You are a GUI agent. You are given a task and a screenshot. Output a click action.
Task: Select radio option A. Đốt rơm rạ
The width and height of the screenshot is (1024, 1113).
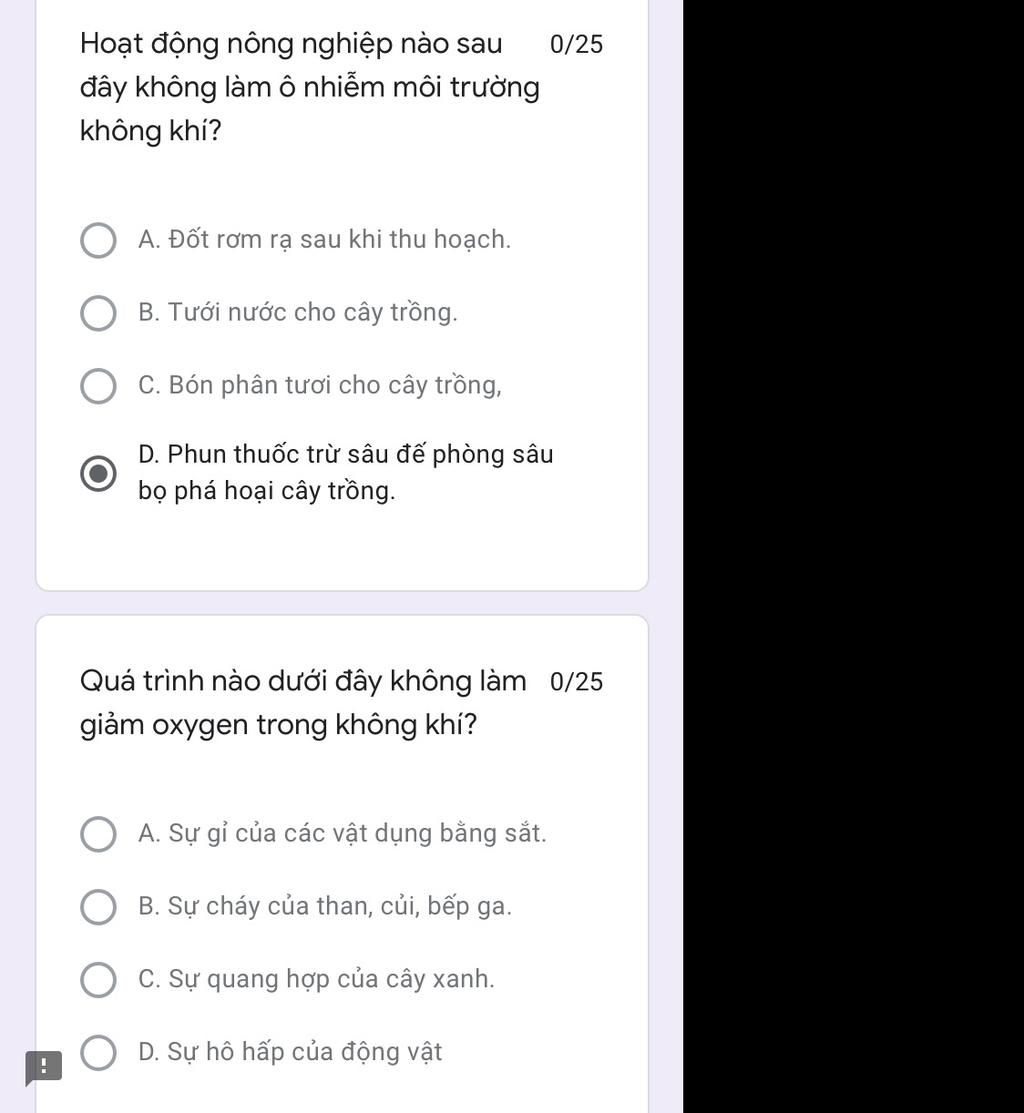pyautogui.click(x=99, y=240)
